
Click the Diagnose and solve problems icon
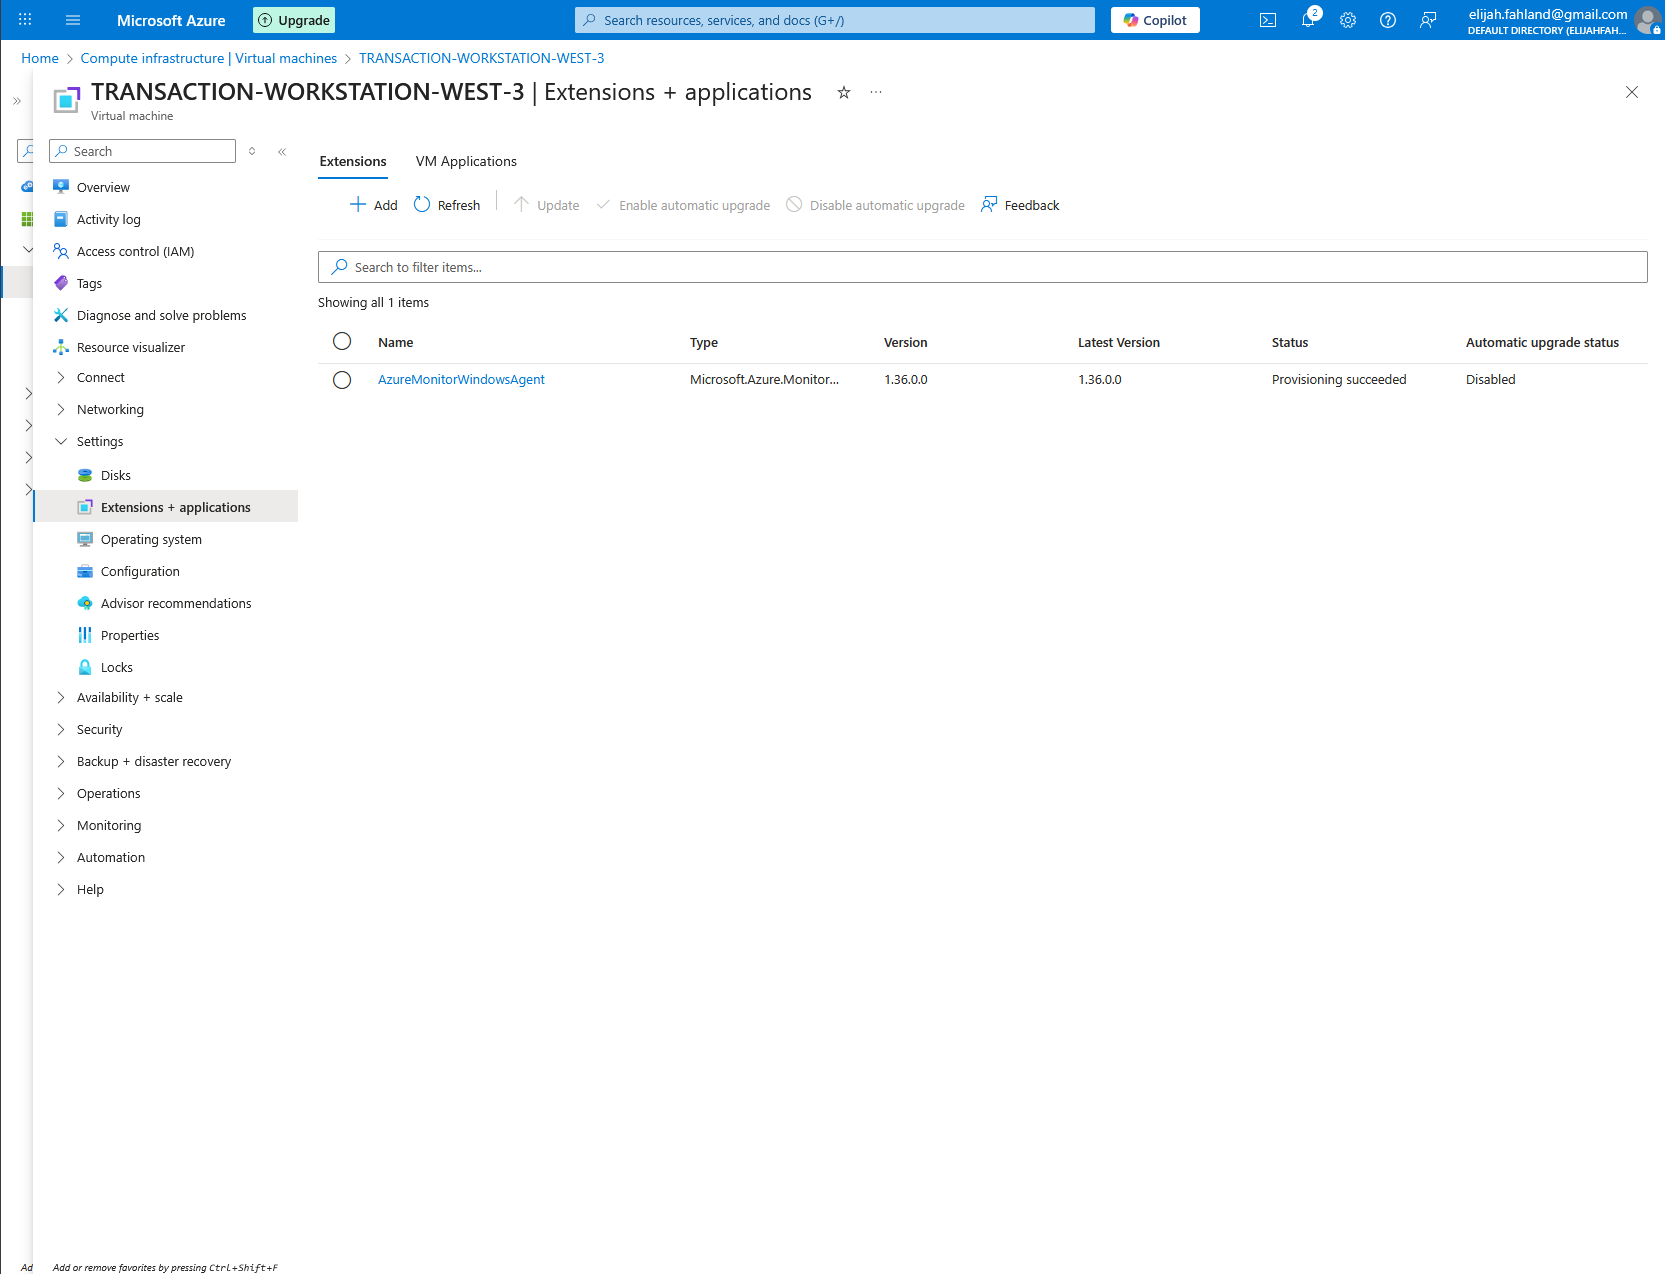point(61,315)
